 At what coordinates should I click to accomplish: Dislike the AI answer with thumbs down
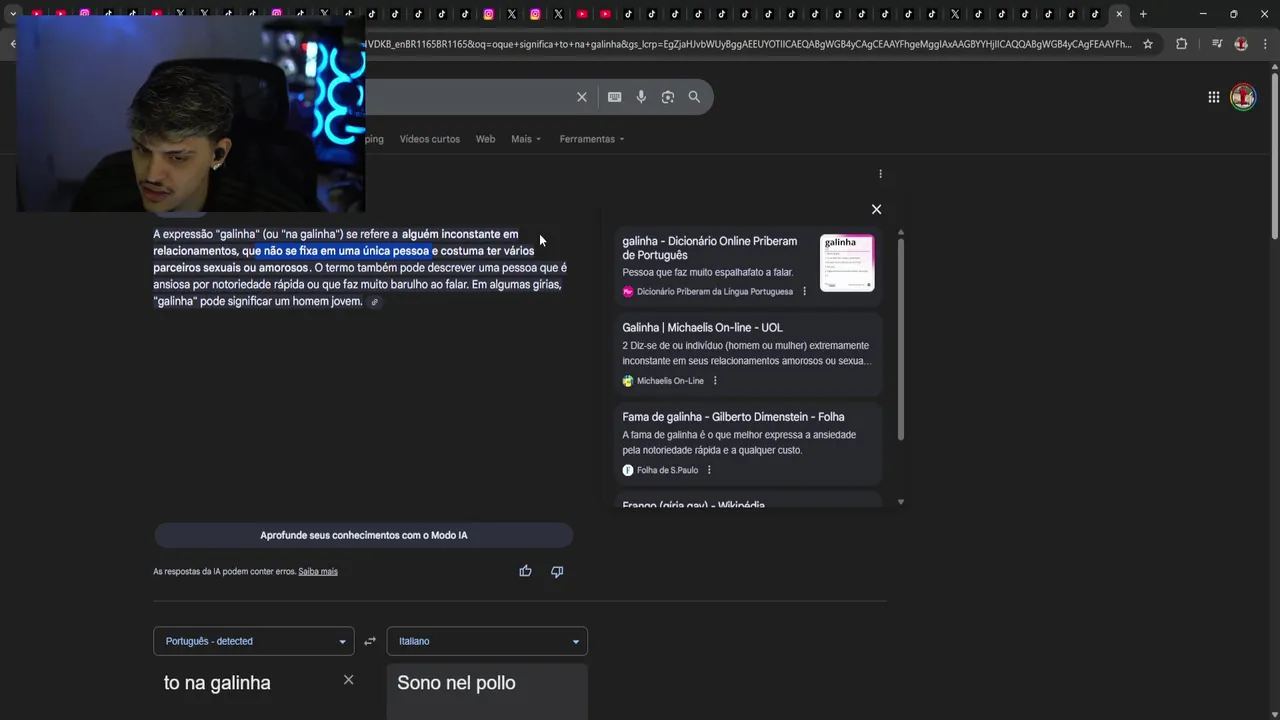pyautogui.click(x=557, y=571)
